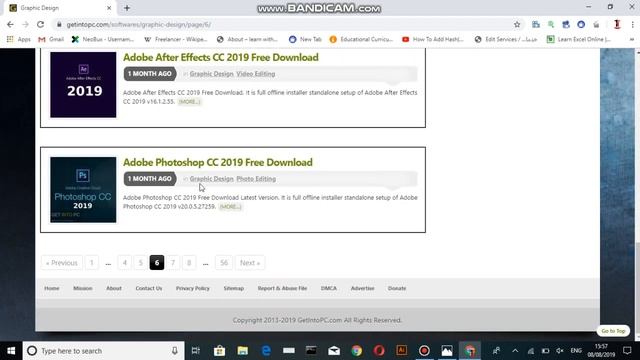Open Sitemap footer link
Image resolution: width=640 pixels, height=360 pixels.
pos(233,288)
